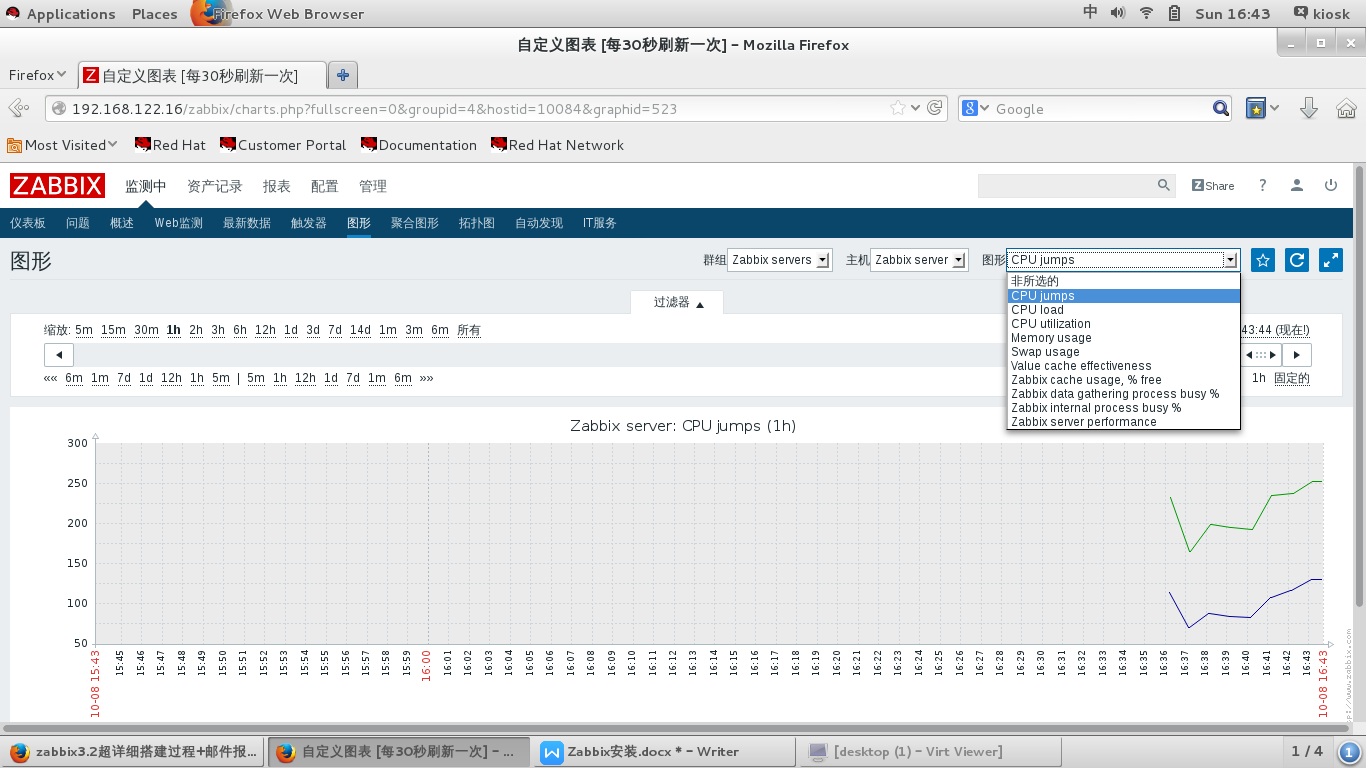This screenshot has height=768, width=1366.
Task: Open Places menu in top panel
Action: [154, 14]
